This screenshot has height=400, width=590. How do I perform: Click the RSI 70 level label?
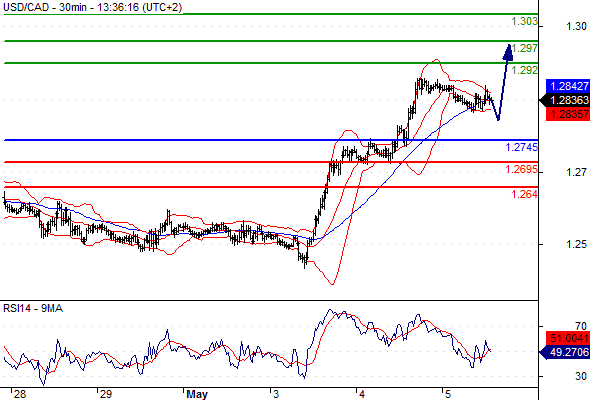(x=581, y=326)
